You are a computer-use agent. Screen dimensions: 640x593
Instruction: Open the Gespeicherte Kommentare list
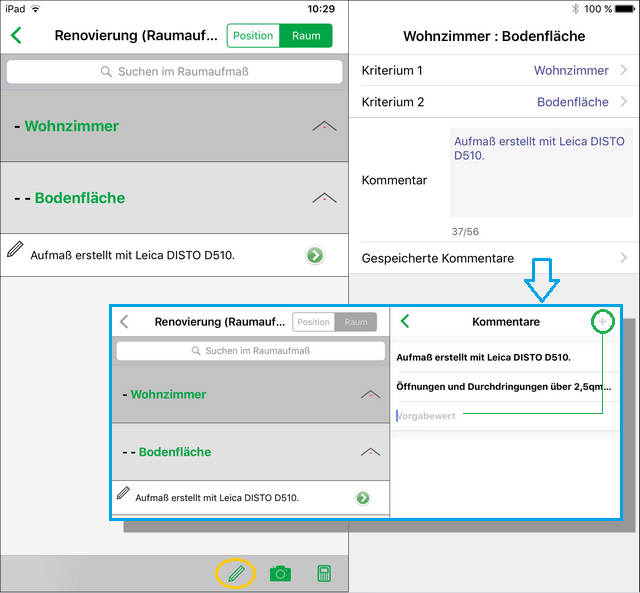pos(494,258)
